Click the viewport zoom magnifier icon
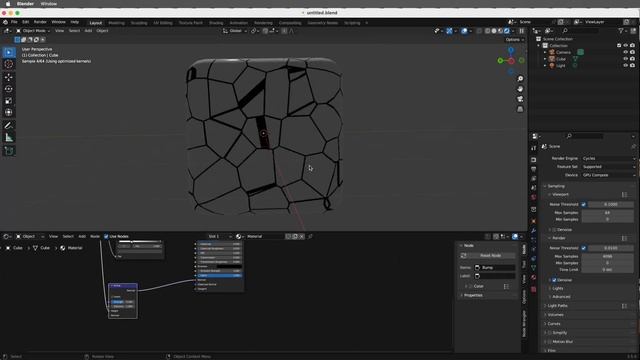 pyautogui.click(x=520, y=79)
